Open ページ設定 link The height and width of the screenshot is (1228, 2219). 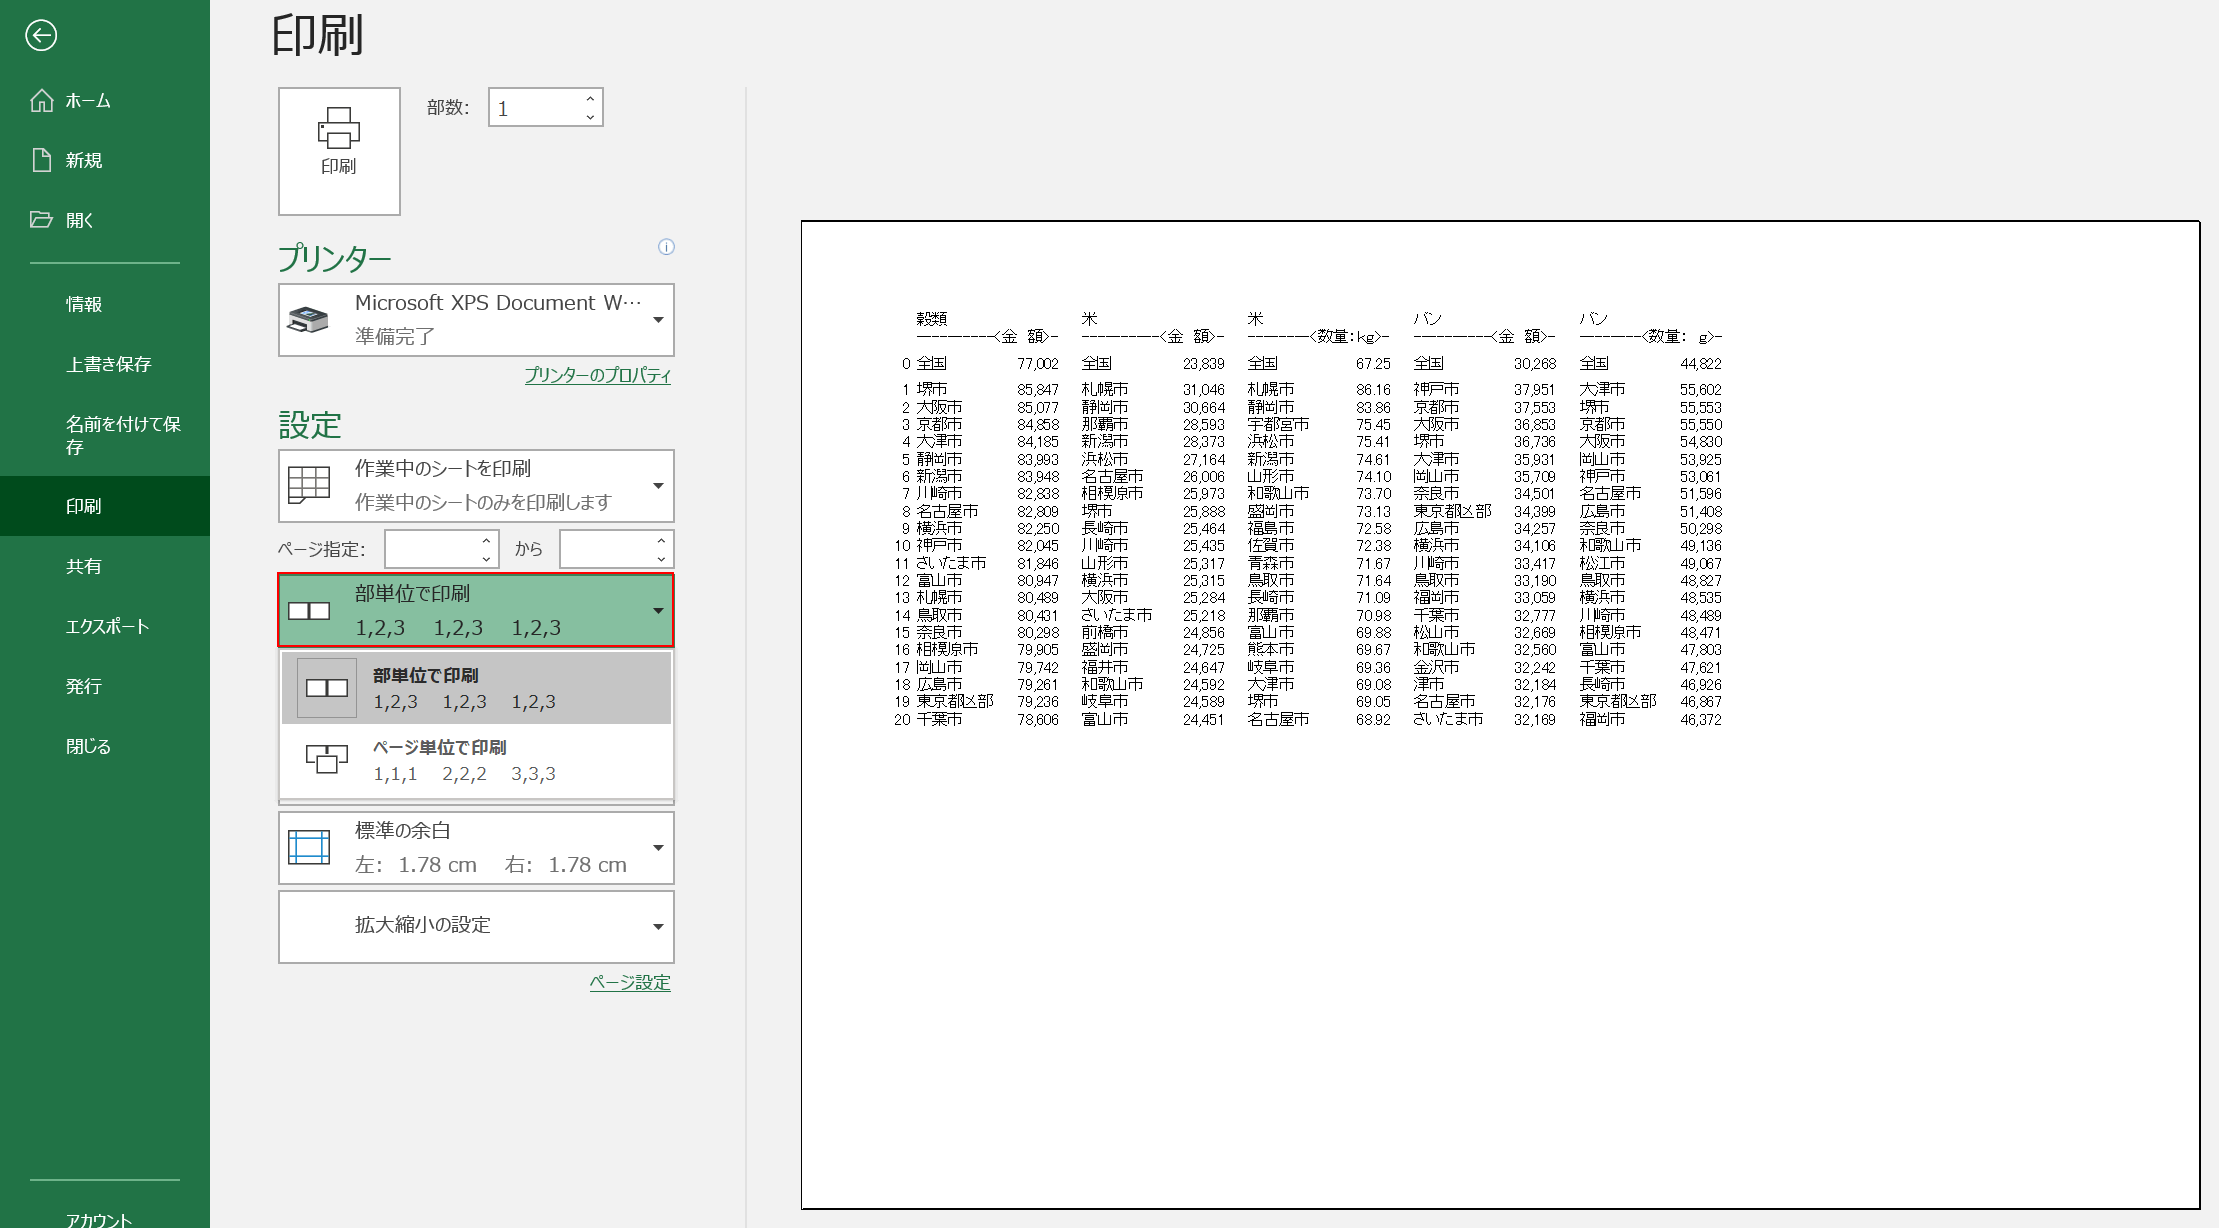click(x=630, y=982)
